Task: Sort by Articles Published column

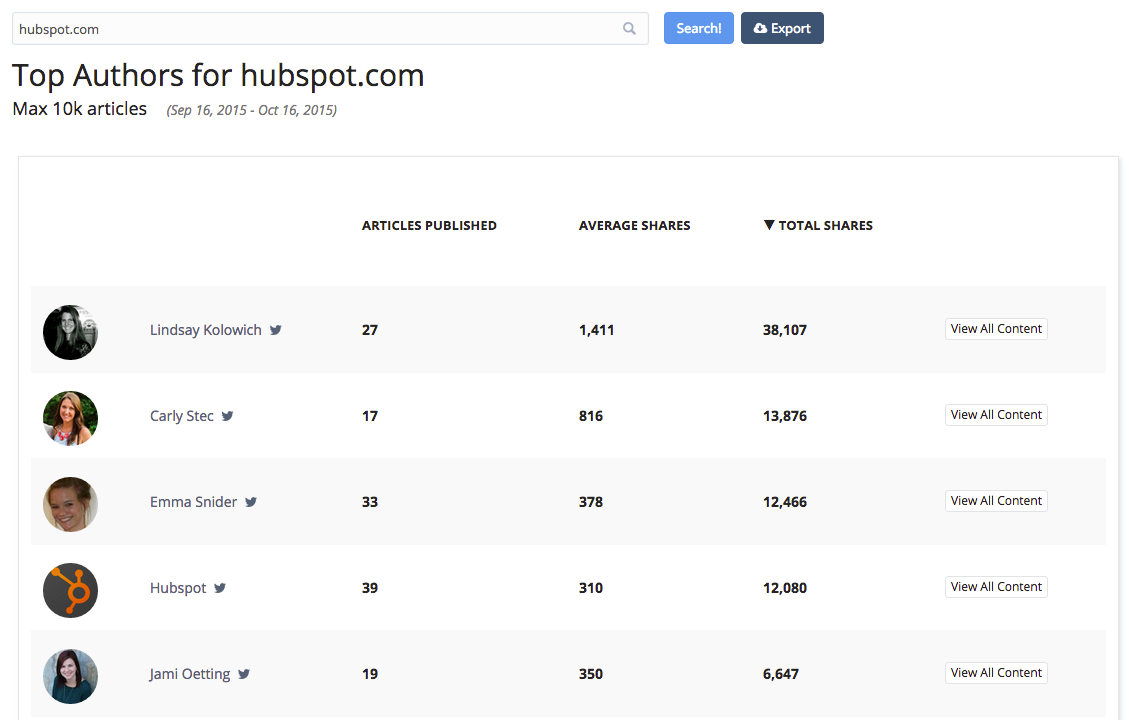Action: tap(429, 226)
